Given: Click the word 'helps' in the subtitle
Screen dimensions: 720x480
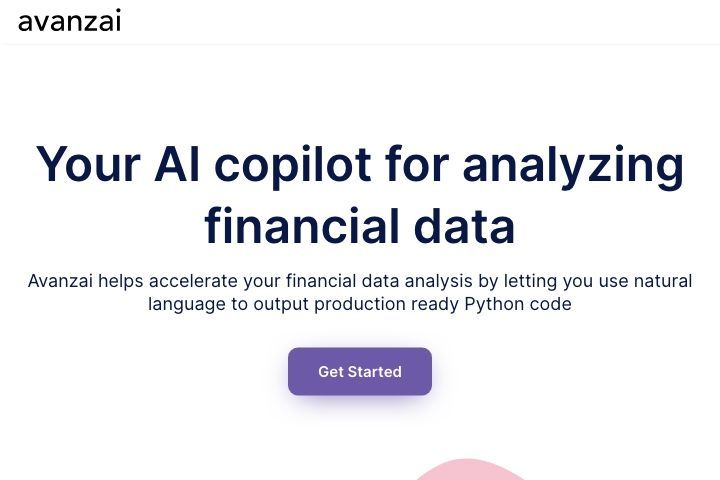Looking at the screenshot, I should coord(121,281).
